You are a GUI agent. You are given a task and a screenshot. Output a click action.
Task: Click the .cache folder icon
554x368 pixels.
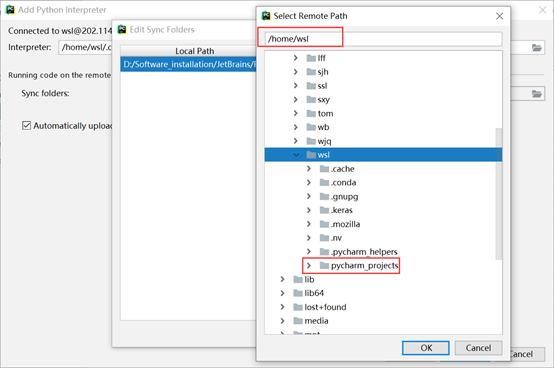click(x=324, y=169)
